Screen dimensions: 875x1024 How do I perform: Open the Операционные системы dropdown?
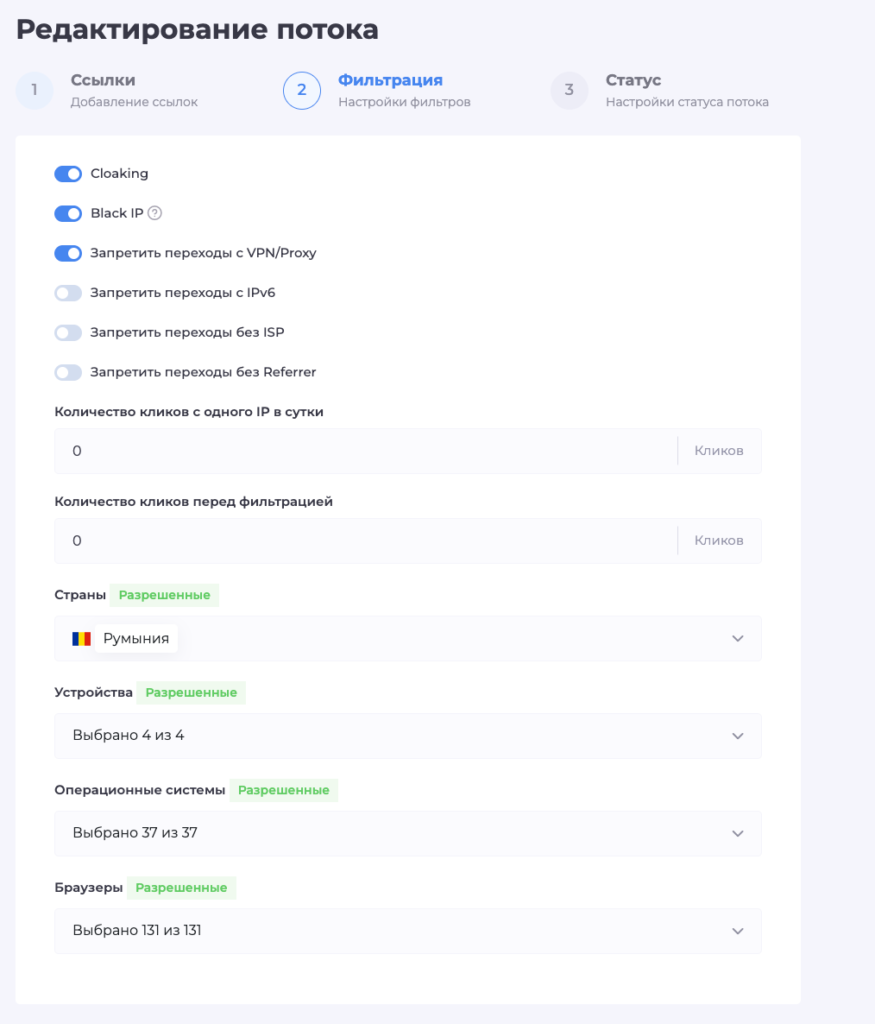pyautogui.click(x=408, y=833)
